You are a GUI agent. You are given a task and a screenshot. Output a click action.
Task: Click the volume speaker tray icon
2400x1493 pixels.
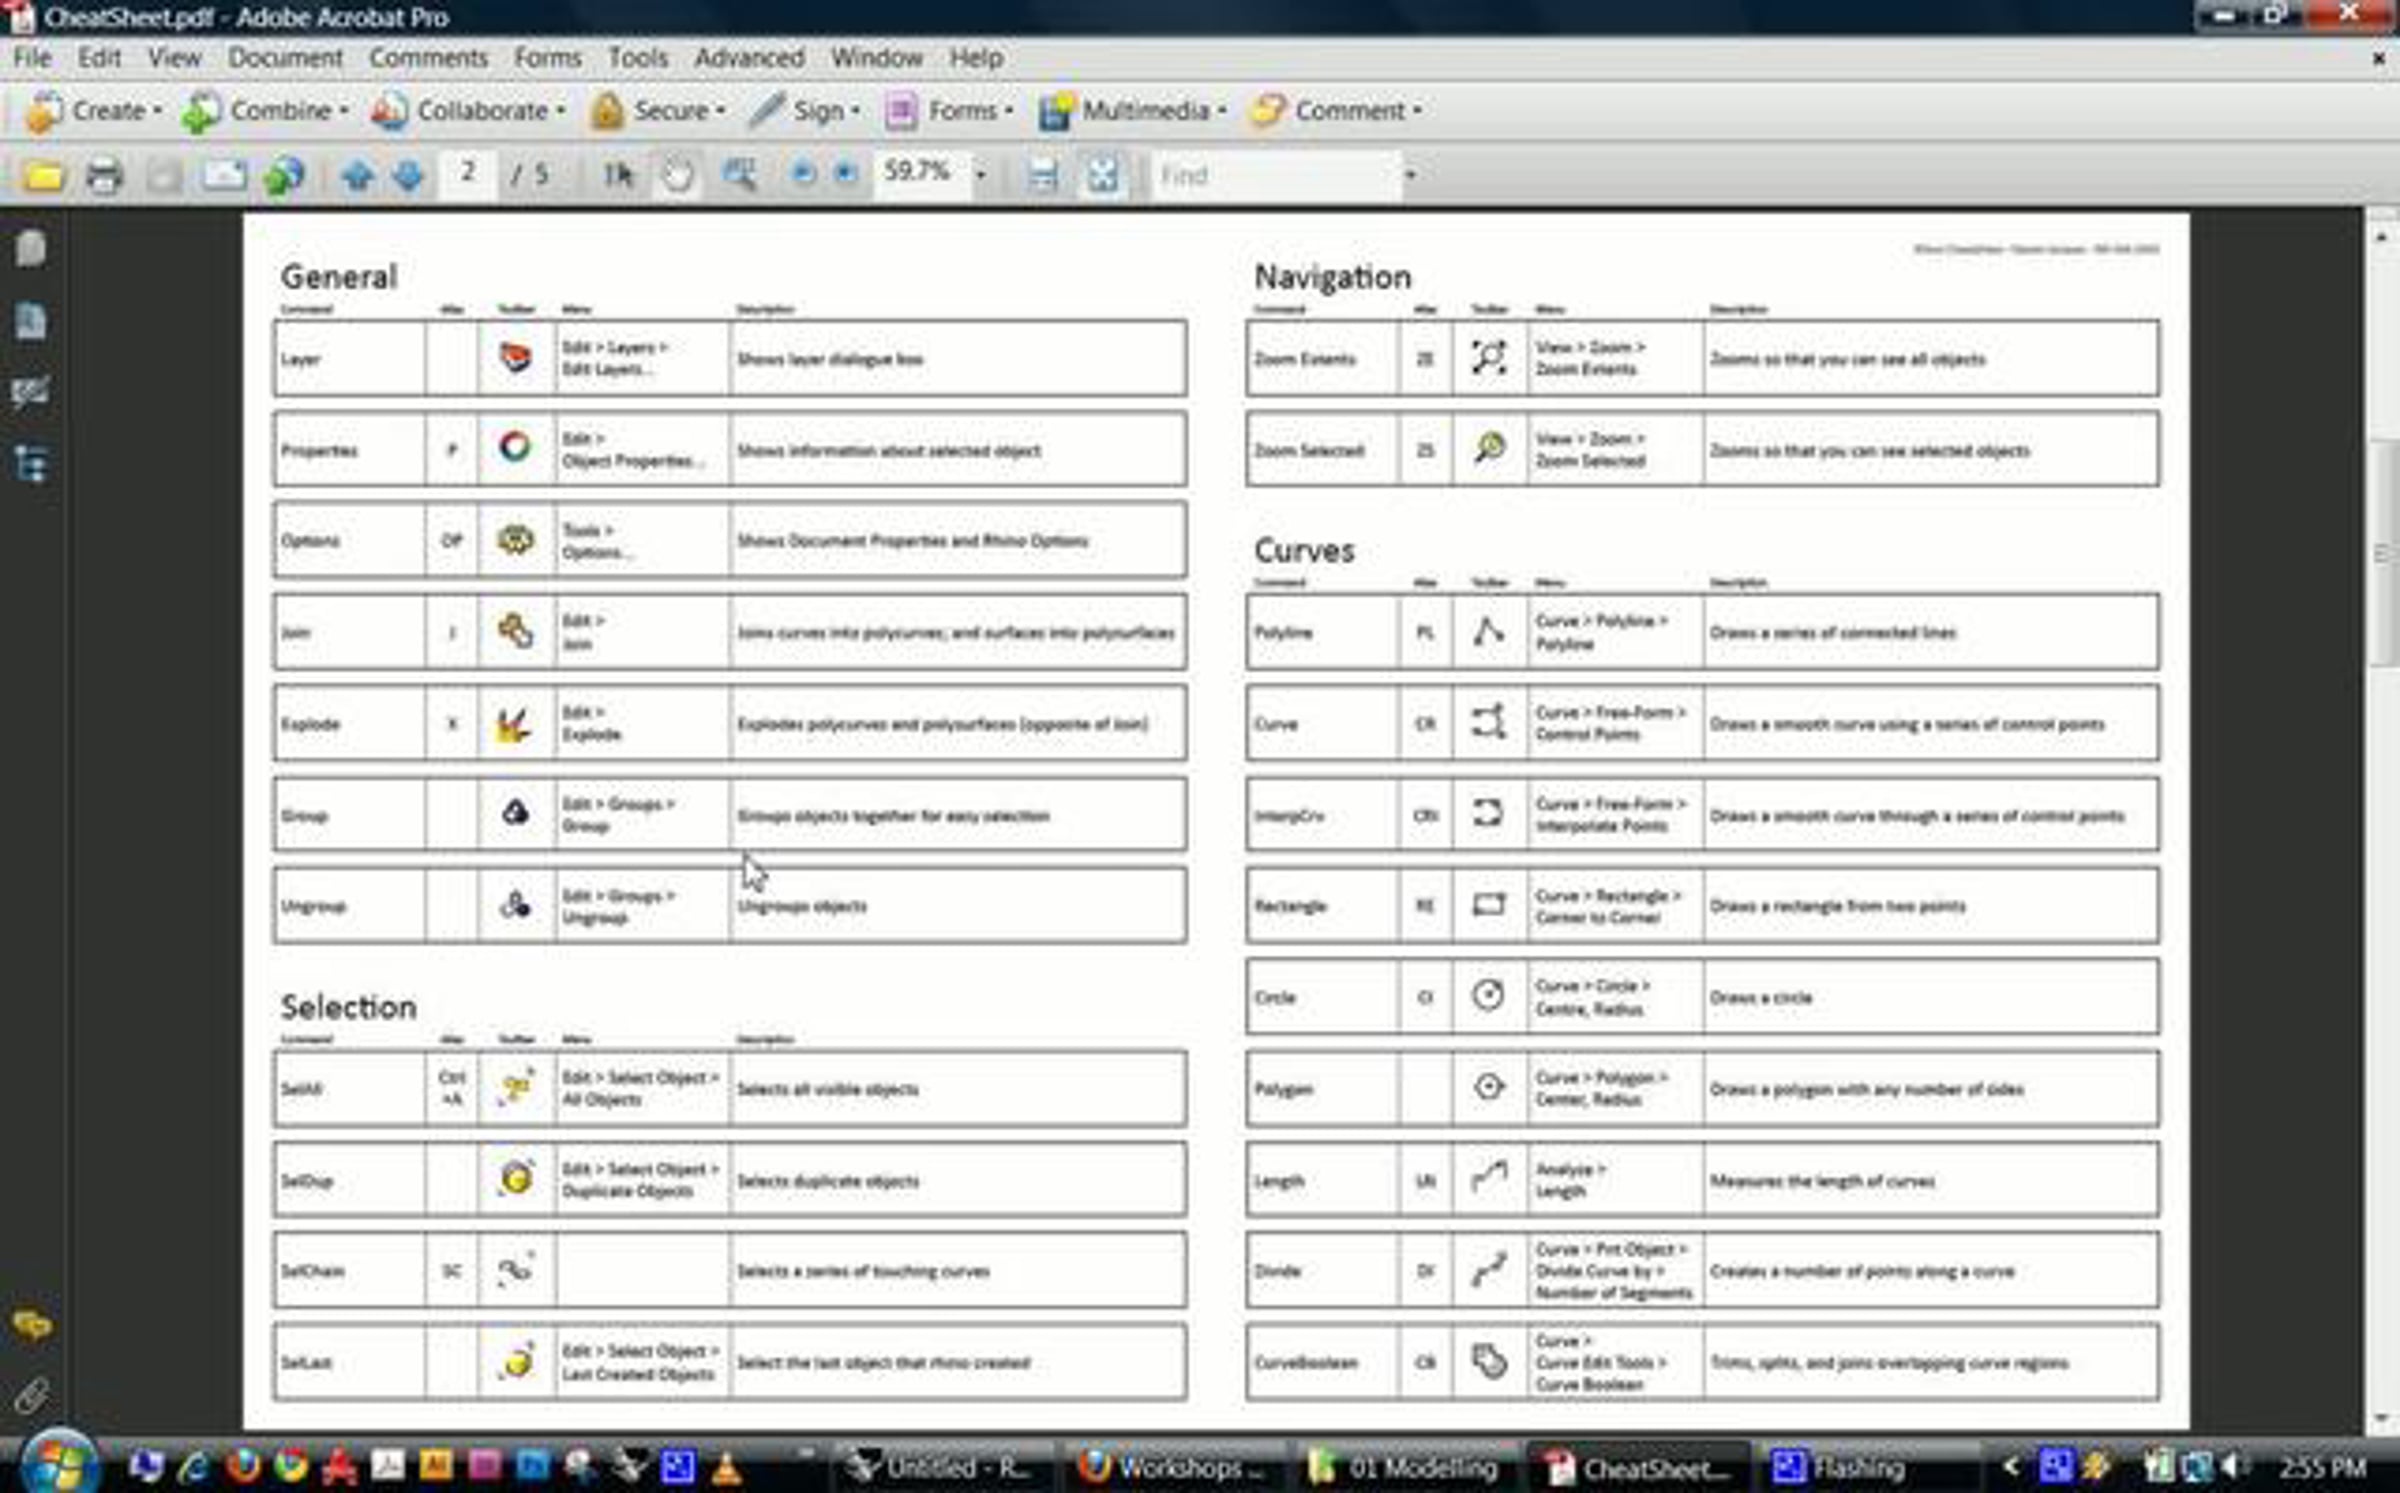(x=2232, y=1467)
